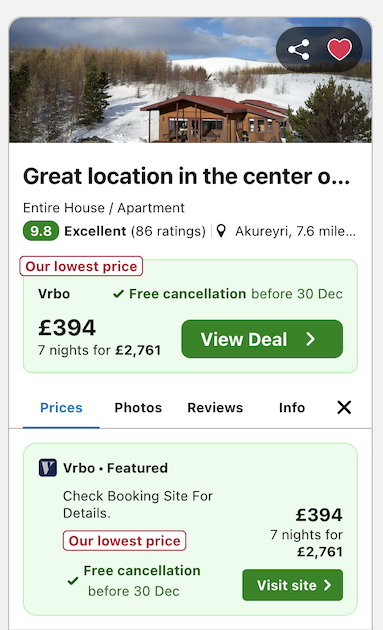Click the share icon on the photo
This screenshot has height=630, width=383.
pos(299,49)
